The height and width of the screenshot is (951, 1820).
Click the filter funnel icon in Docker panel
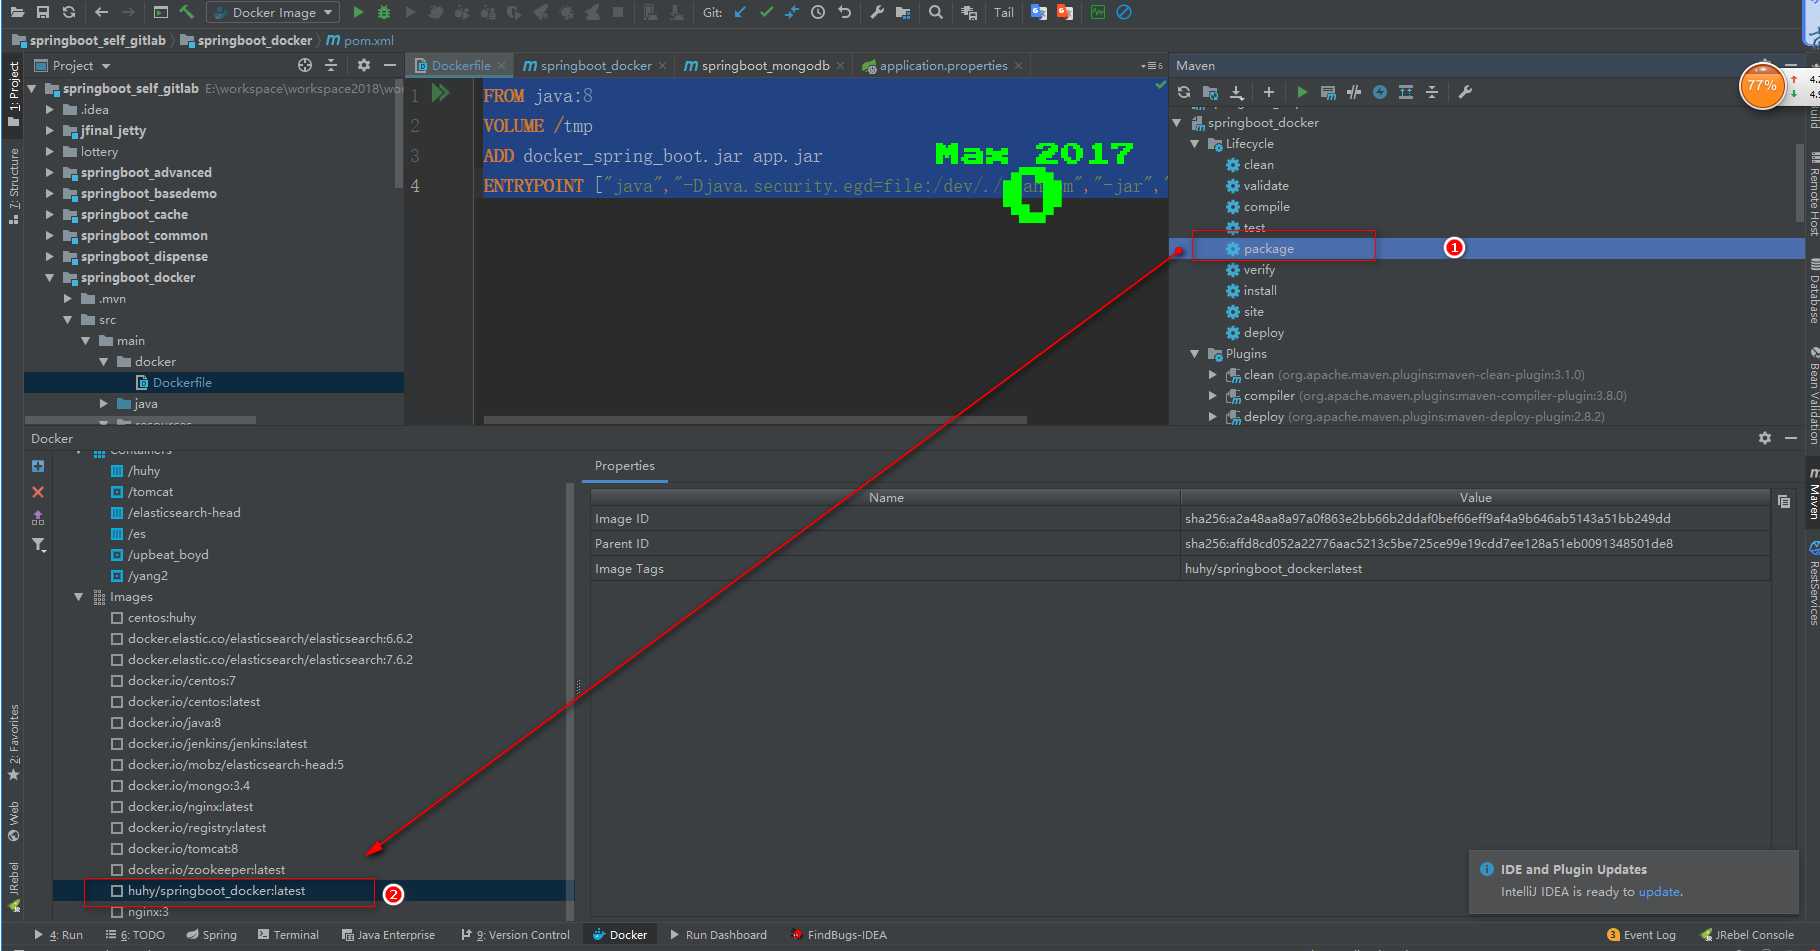pos(38,544)
